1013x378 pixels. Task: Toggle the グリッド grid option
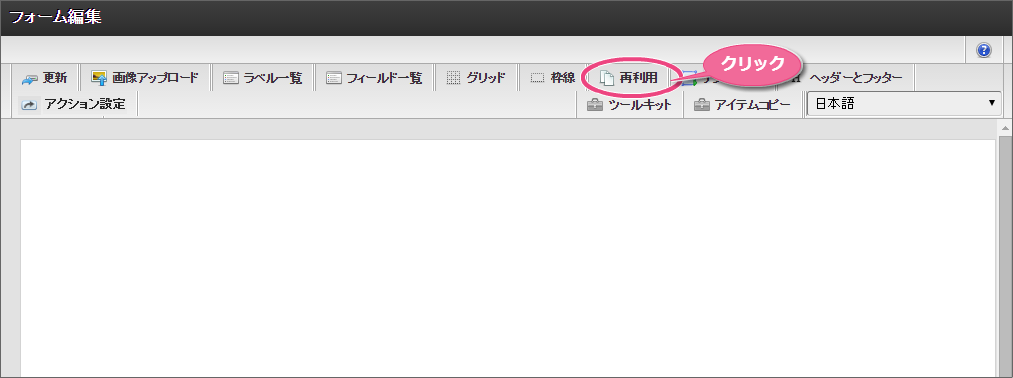476,79
